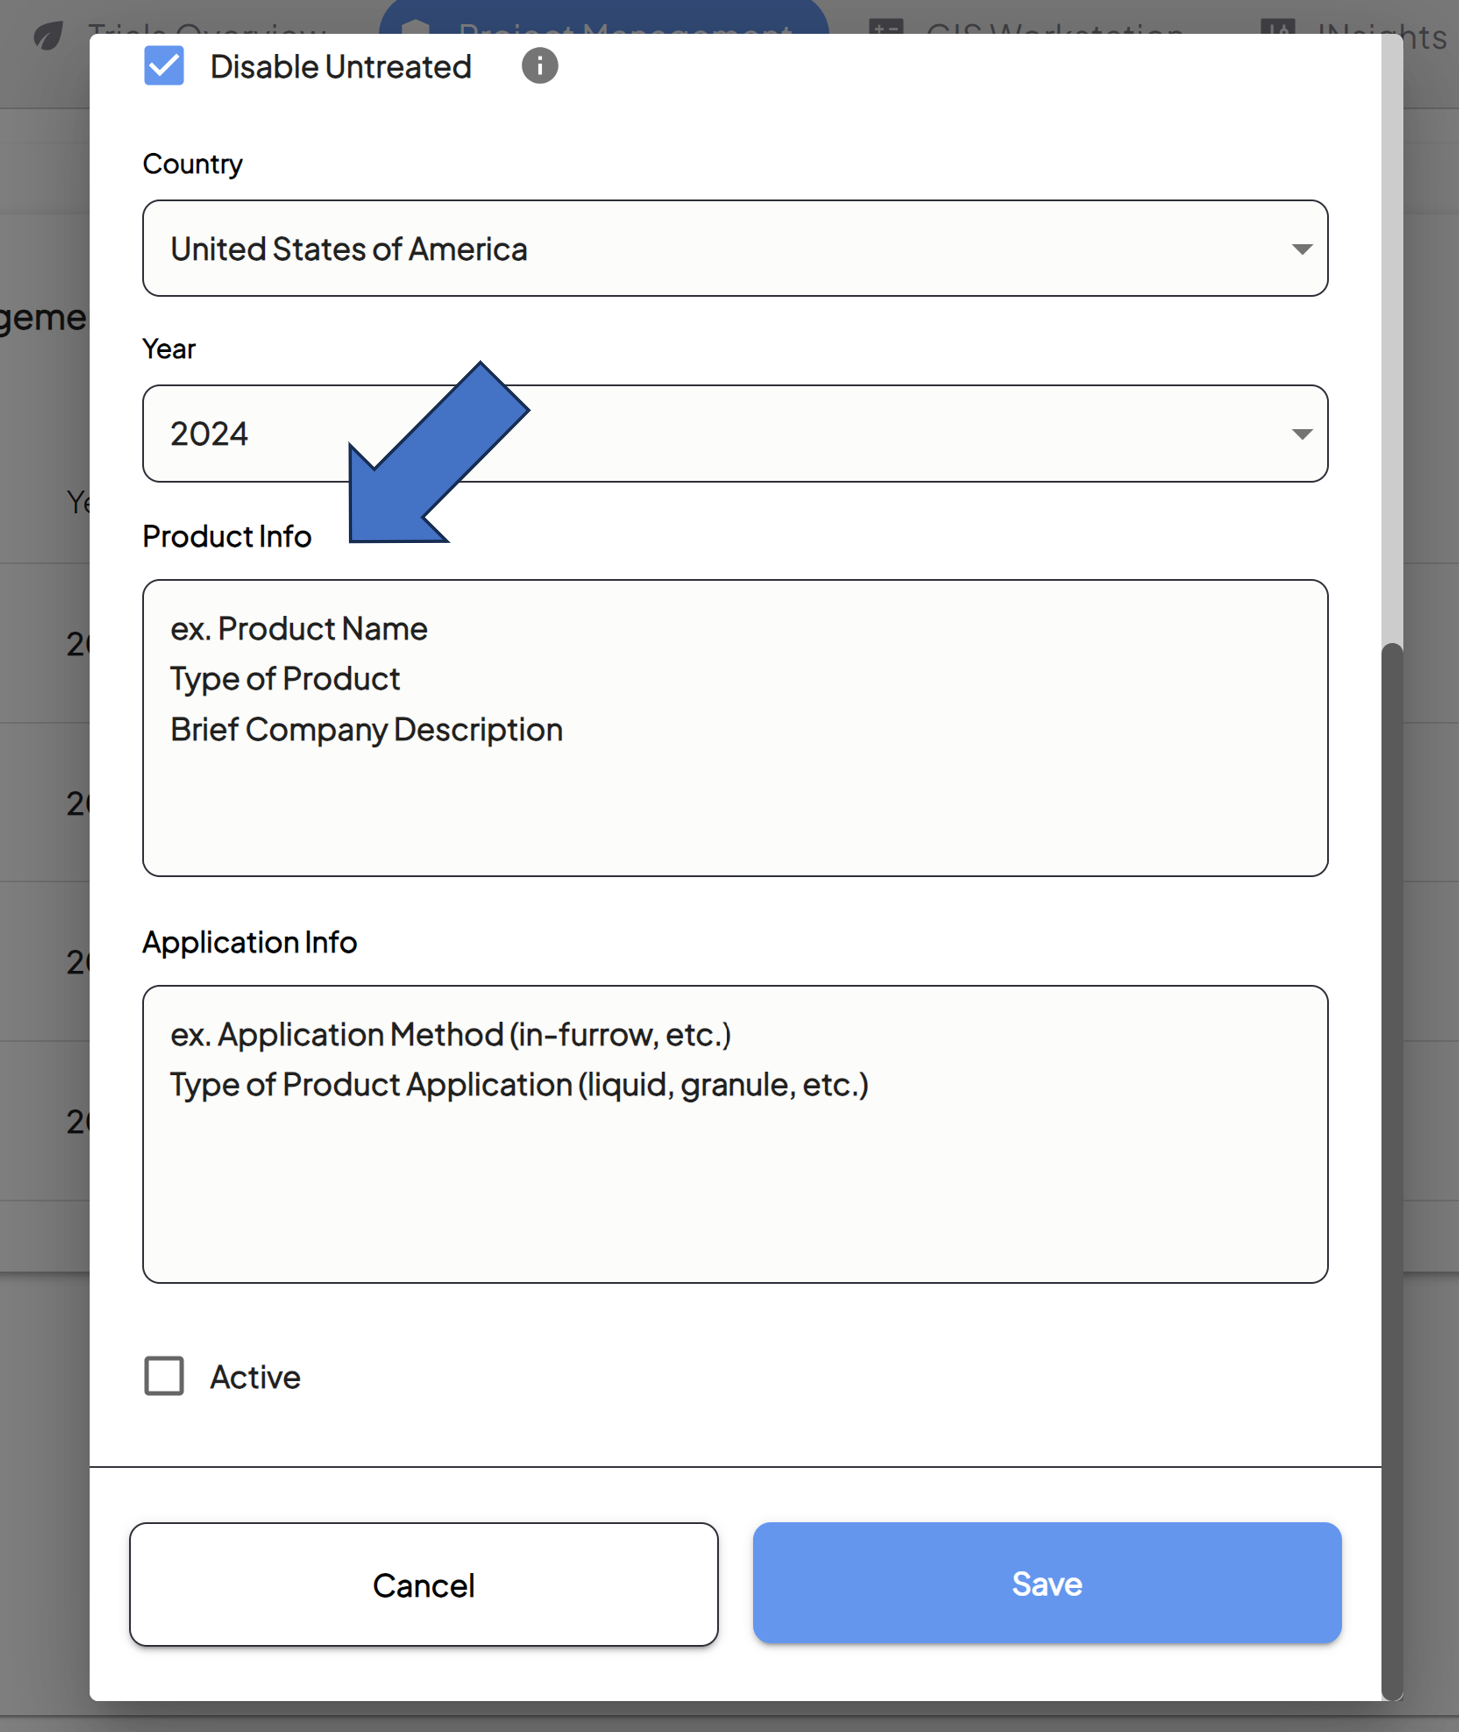
Task: Click the Country dropdown arrow
Action: [x=1301, y=249]
